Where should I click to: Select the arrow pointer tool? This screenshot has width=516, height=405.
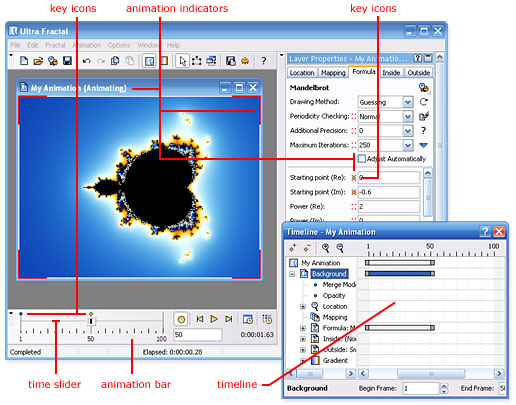coord(182,61)
